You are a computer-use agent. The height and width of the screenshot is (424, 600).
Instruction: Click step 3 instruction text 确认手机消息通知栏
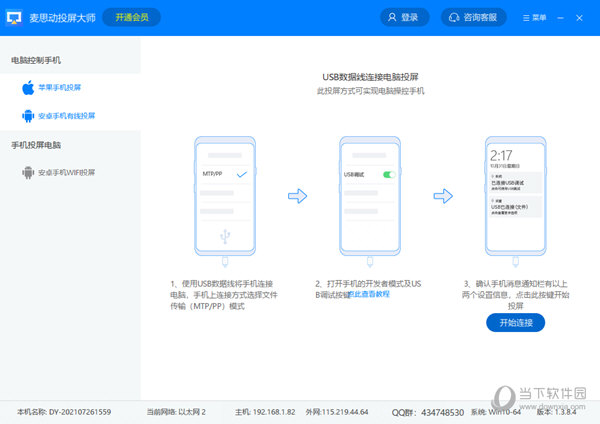tap(515, 295)
